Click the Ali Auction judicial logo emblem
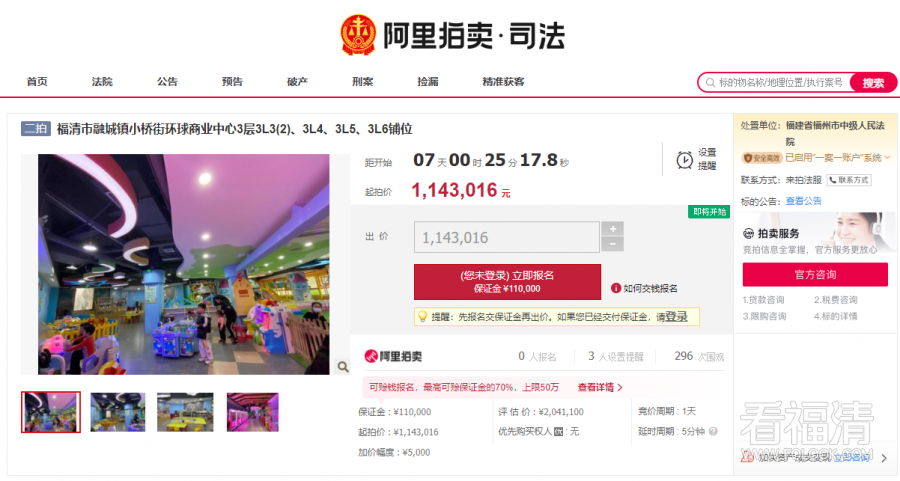900x481 pixels. (x=358, y=35)
